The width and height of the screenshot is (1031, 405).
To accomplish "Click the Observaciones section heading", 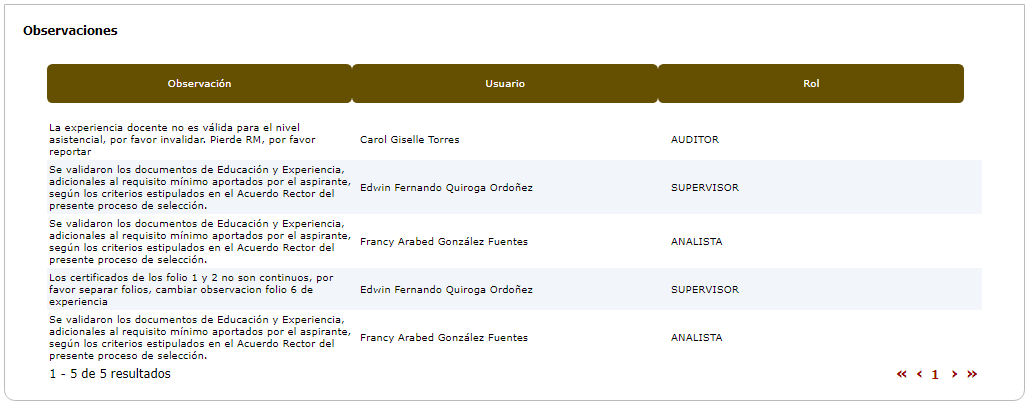I will tap(70, 31).
